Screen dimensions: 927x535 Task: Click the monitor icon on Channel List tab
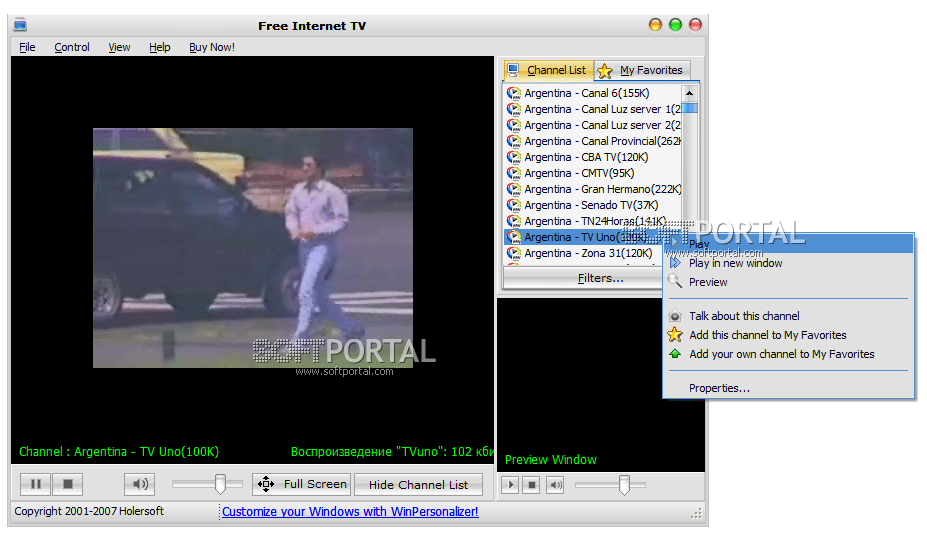point(513,70)
